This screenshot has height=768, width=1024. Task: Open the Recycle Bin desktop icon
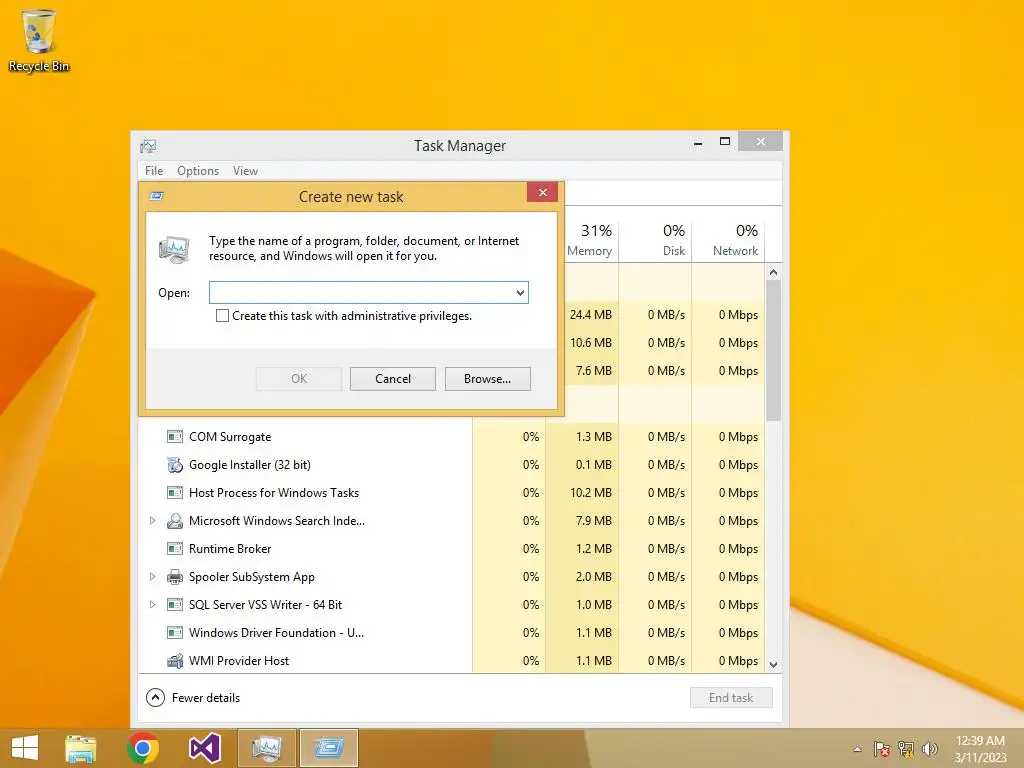(x=39, y=39)
